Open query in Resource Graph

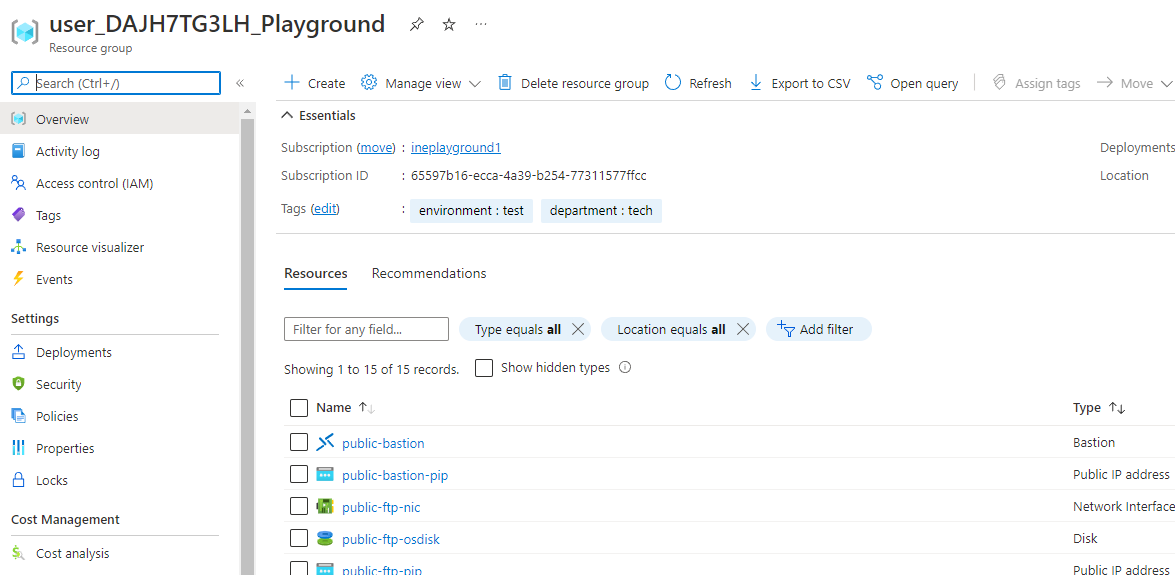tap(912, 83)
